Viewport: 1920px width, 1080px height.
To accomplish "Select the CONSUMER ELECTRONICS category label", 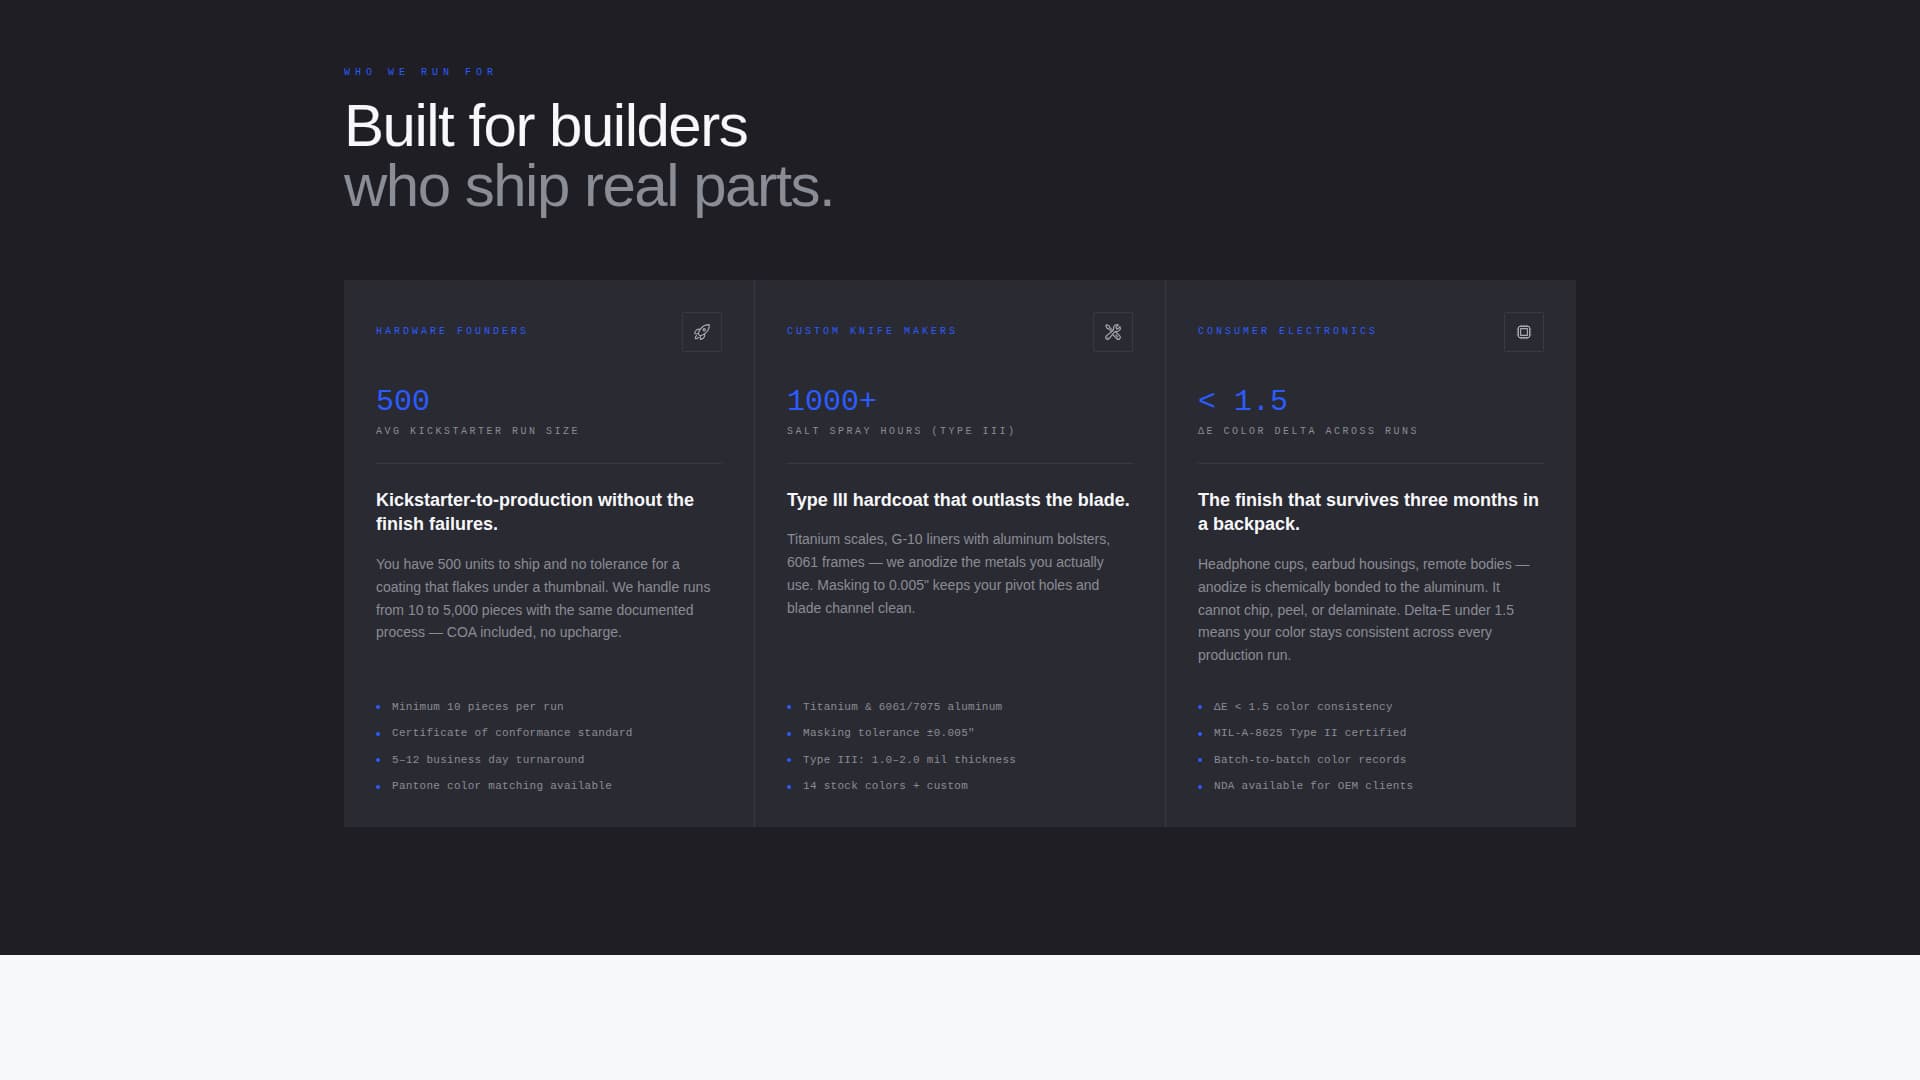I will 1287,330.
